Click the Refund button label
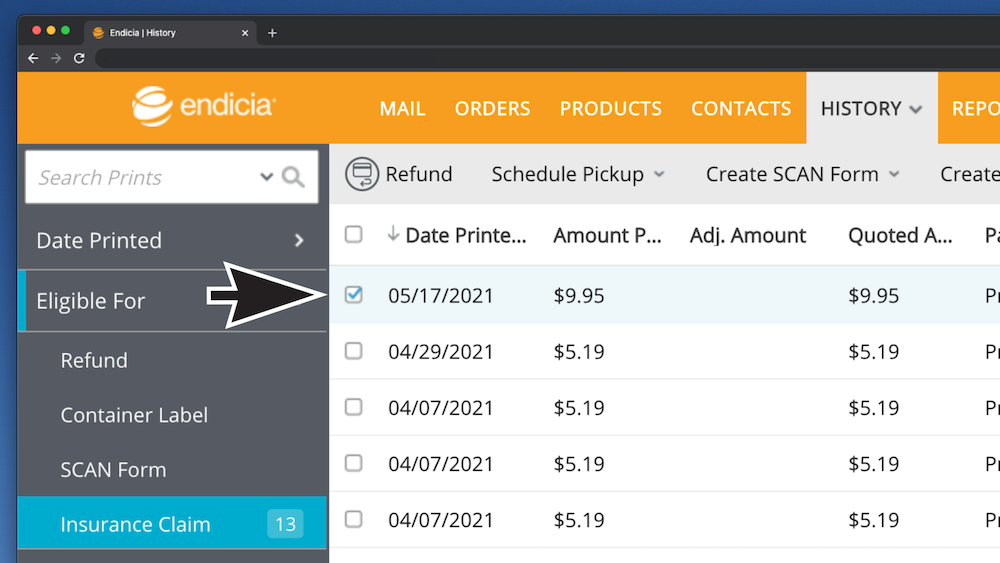 (418, 174)
